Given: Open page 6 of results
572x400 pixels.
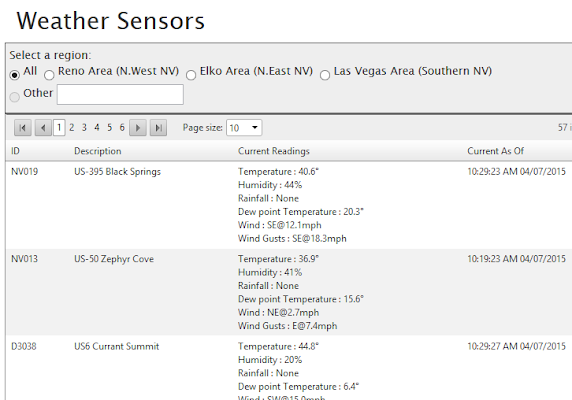Looking at the screenshot, I should click(122, 128).
